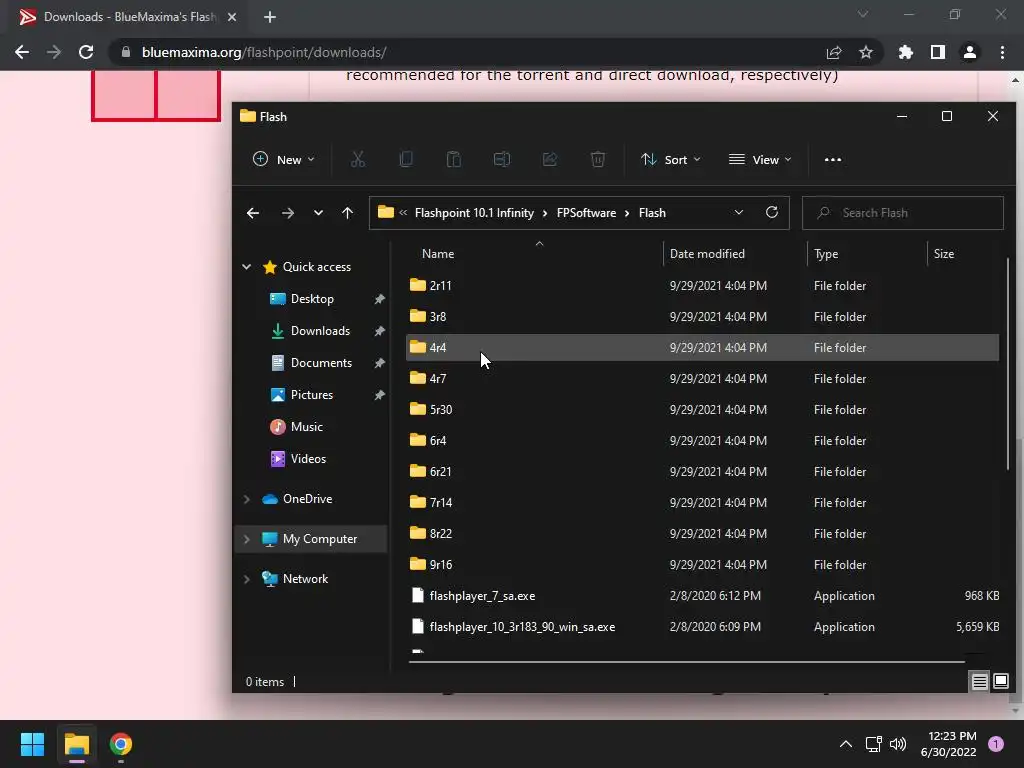Select the 5r30 folder
This screenshot has height=768, width=1024.
click(x=702, y=409)
